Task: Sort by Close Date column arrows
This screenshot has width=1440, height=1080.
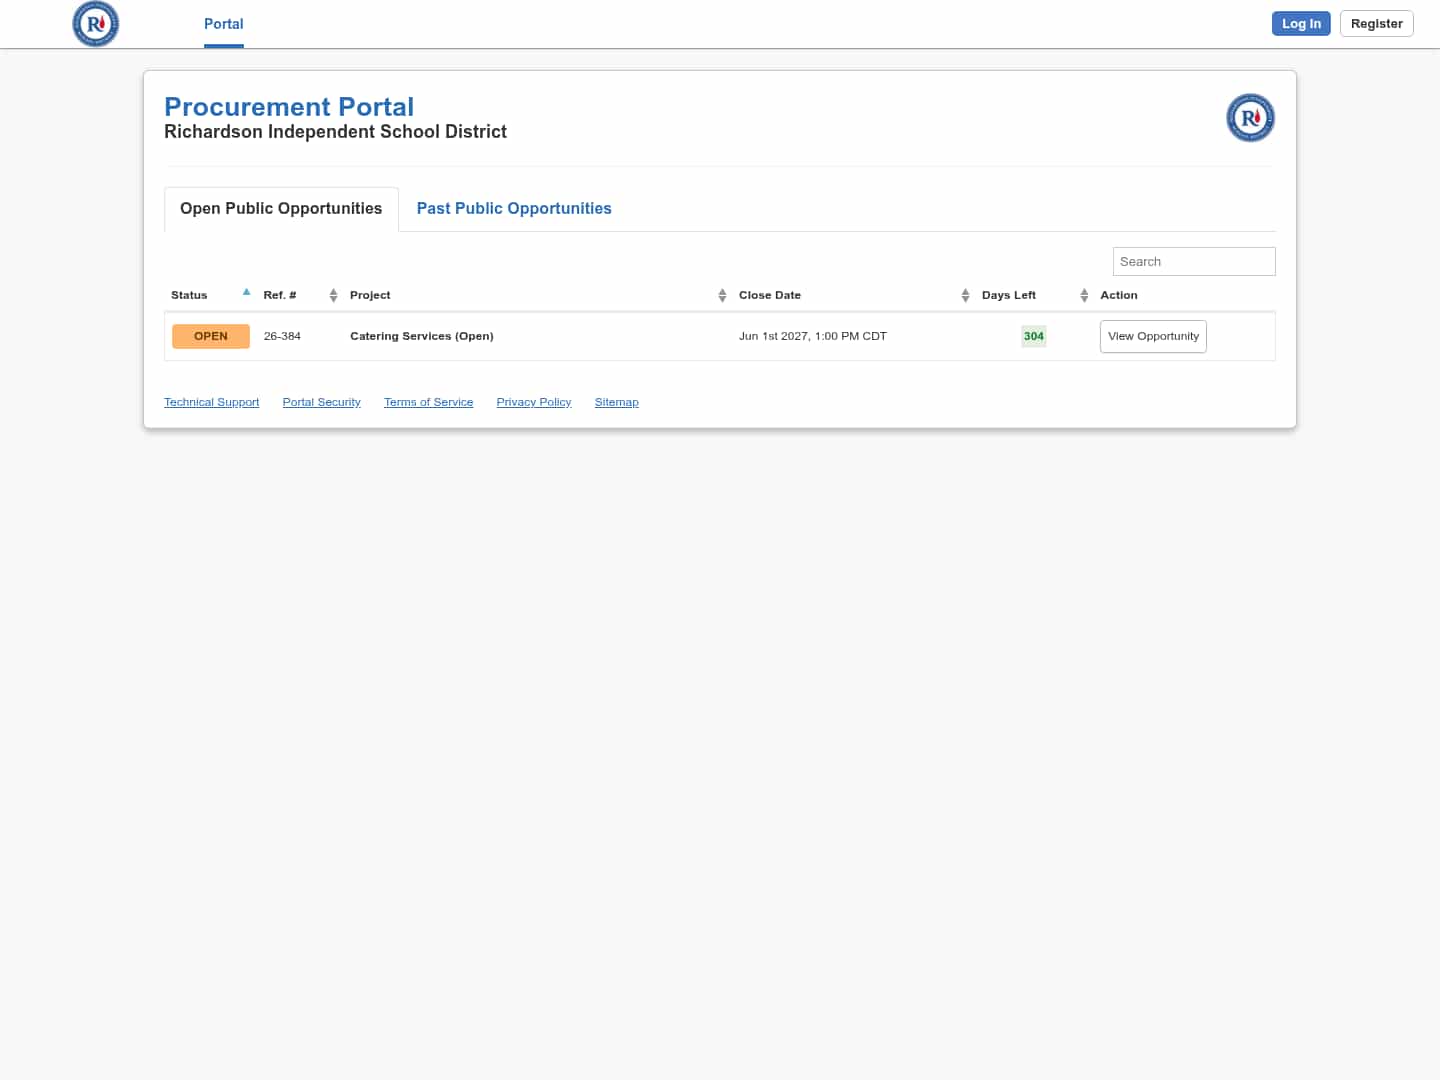Action: click(965, 295)
